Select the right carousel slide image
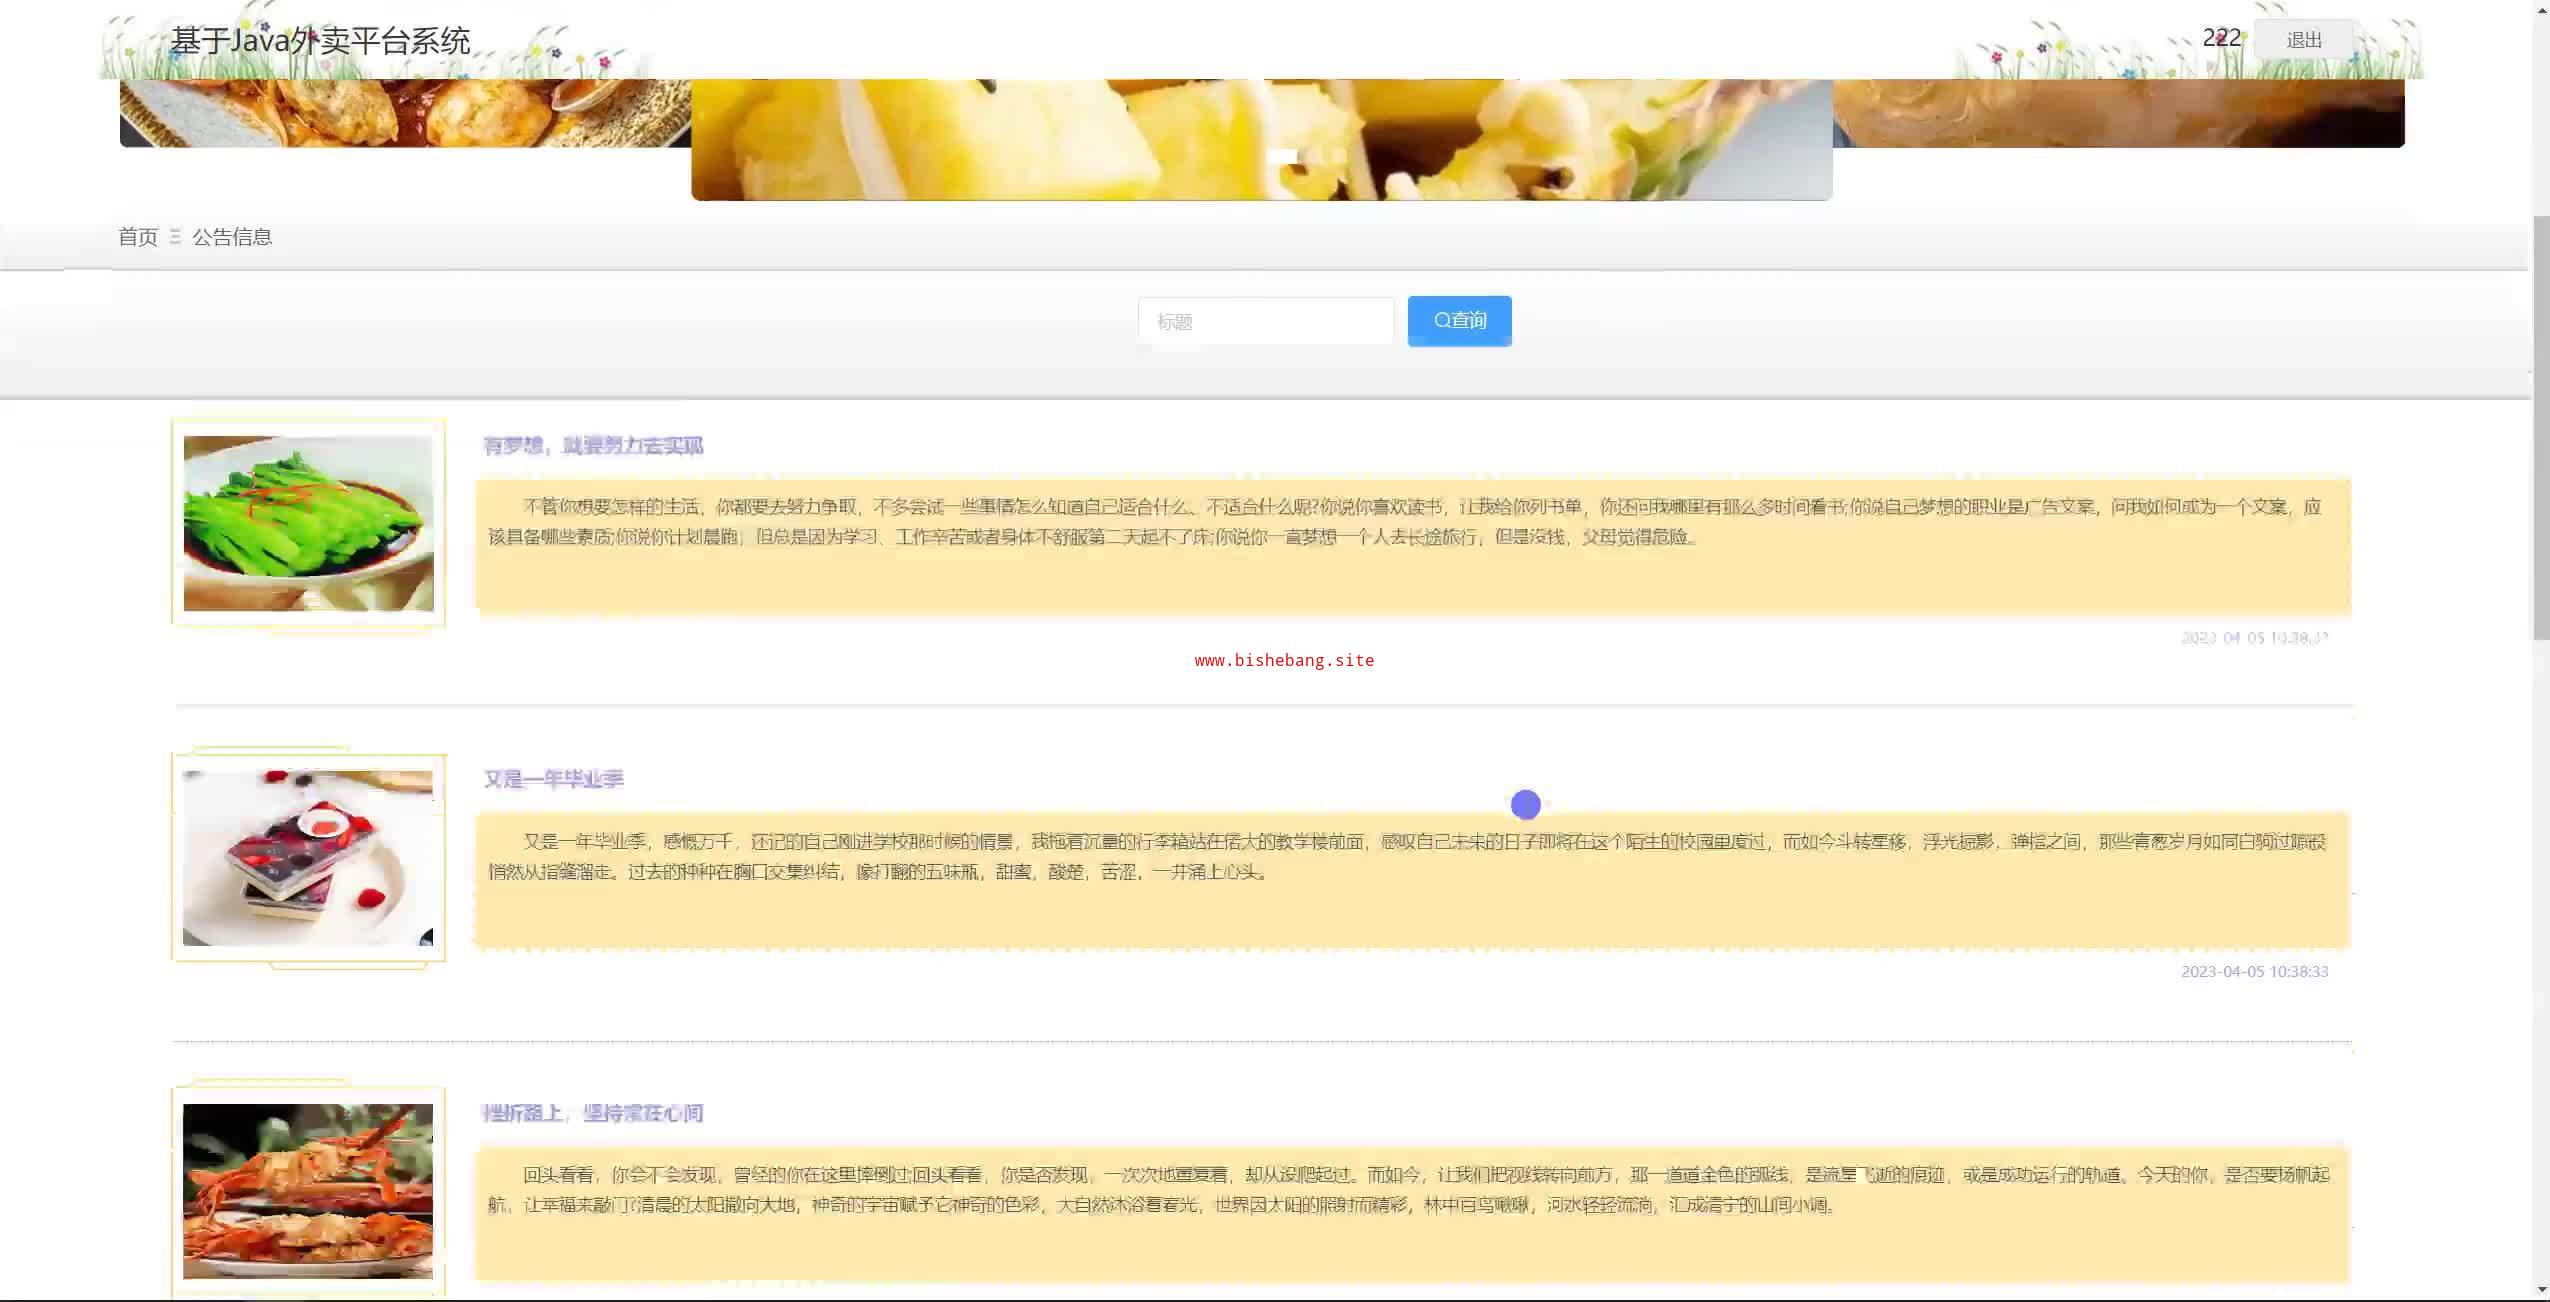Viewport: 2550px width, 1302px height. tap(2120, 112)
